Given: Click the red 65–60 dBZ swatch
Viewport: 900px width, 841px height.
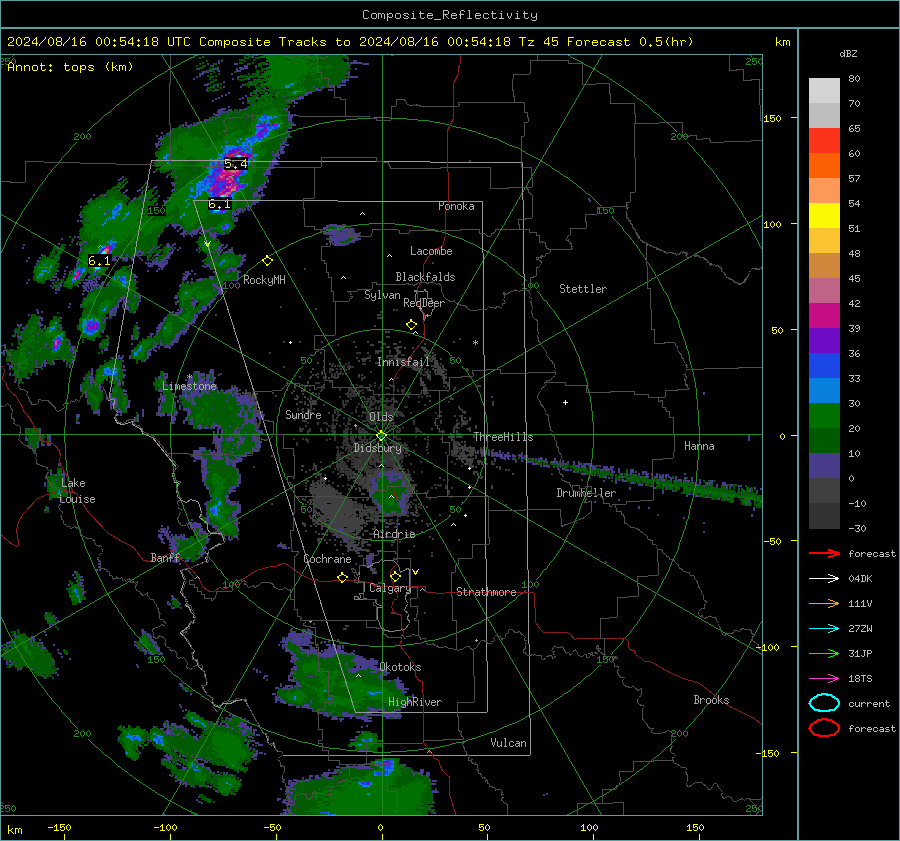Looking at the screenshot, I should click(824, 141).
